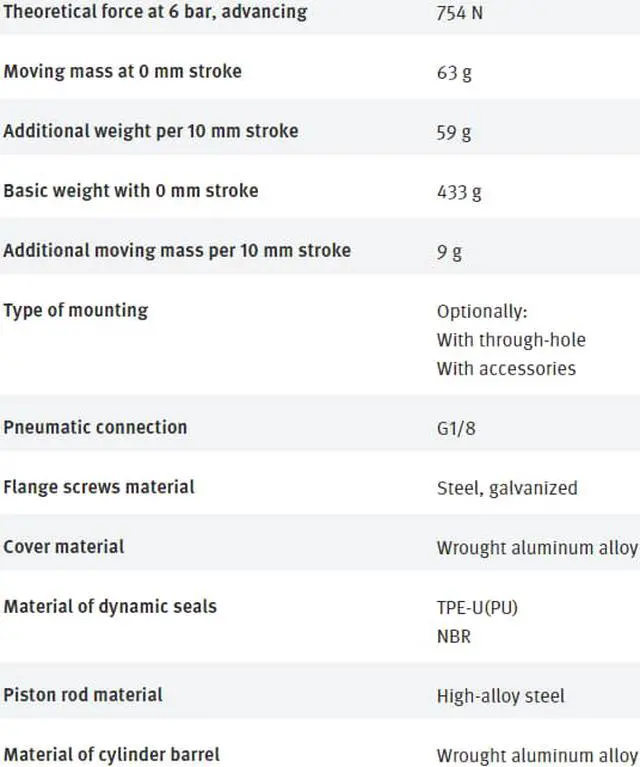Screen dimensions: 640x767
Task: Select the "Steel, galvanized" value
Action: click(507, 488)
